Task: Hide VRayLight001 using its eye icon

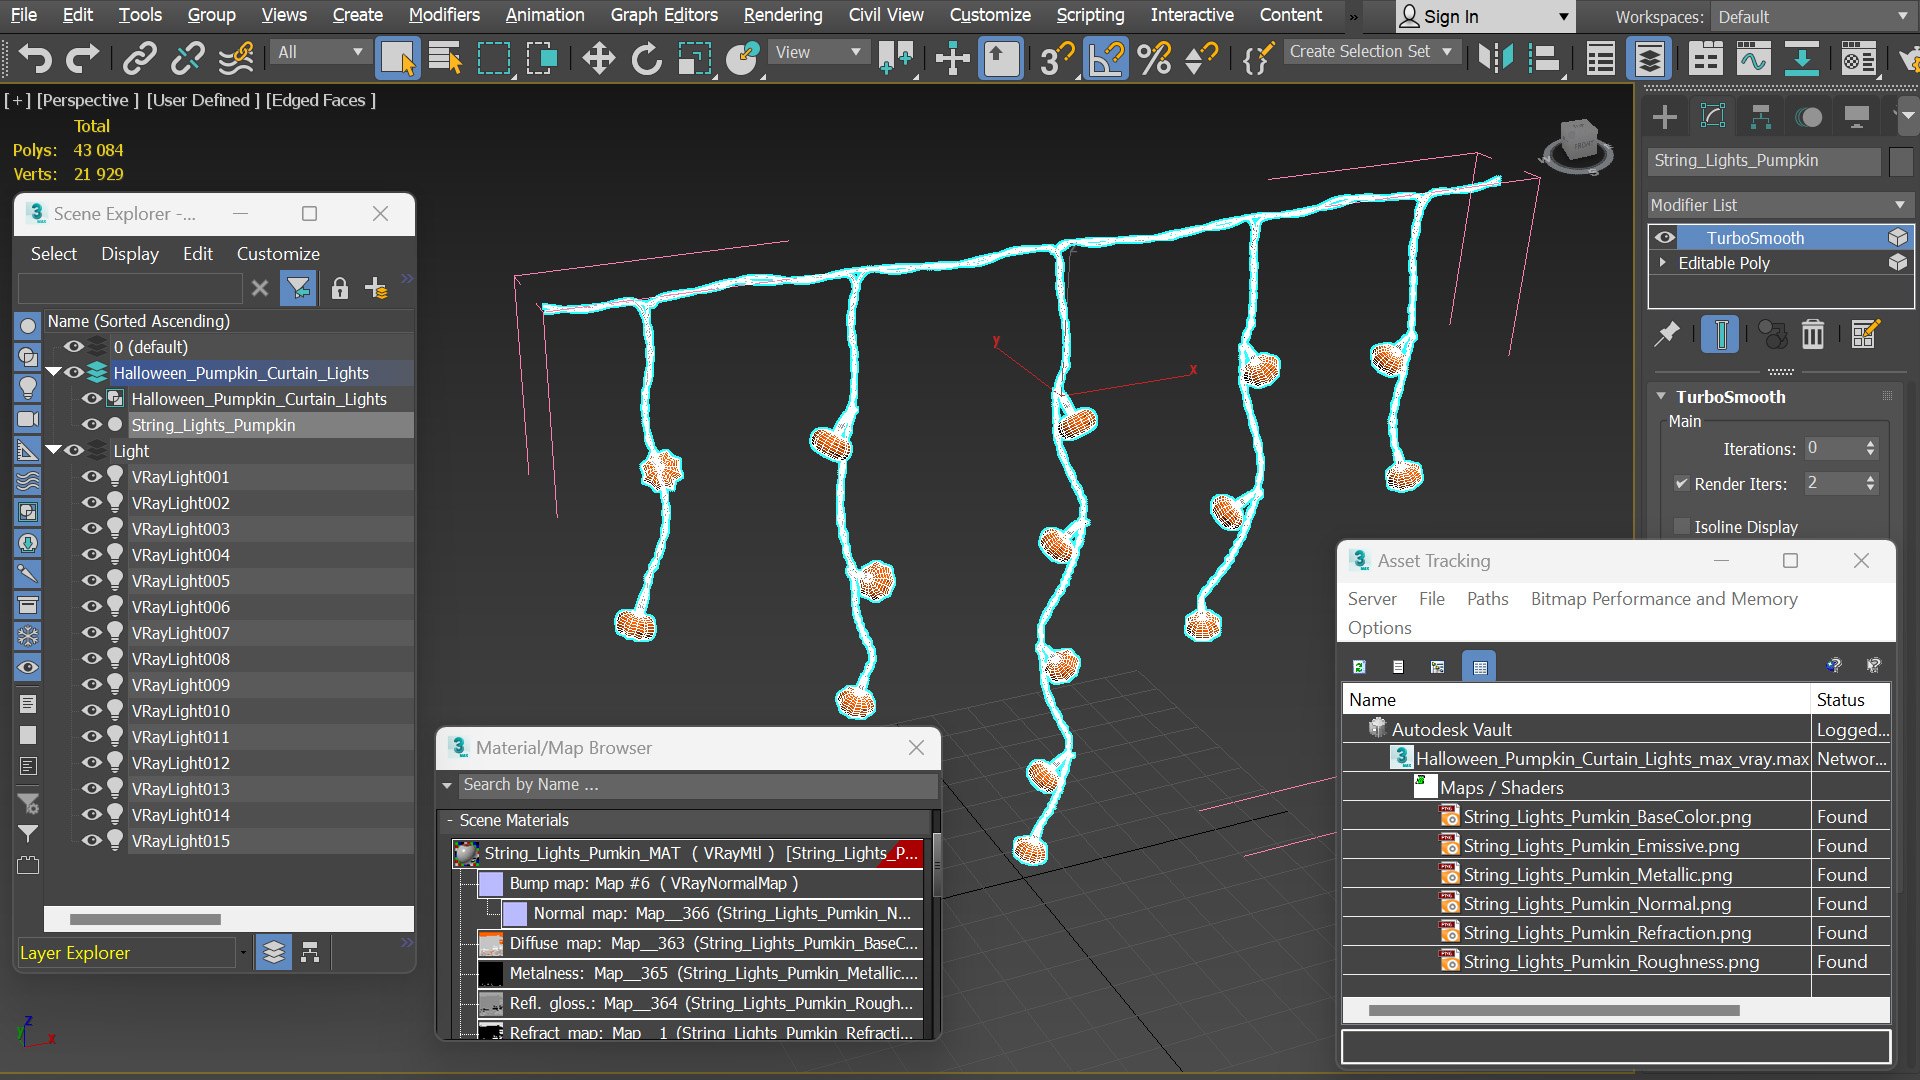Action: 92,477
